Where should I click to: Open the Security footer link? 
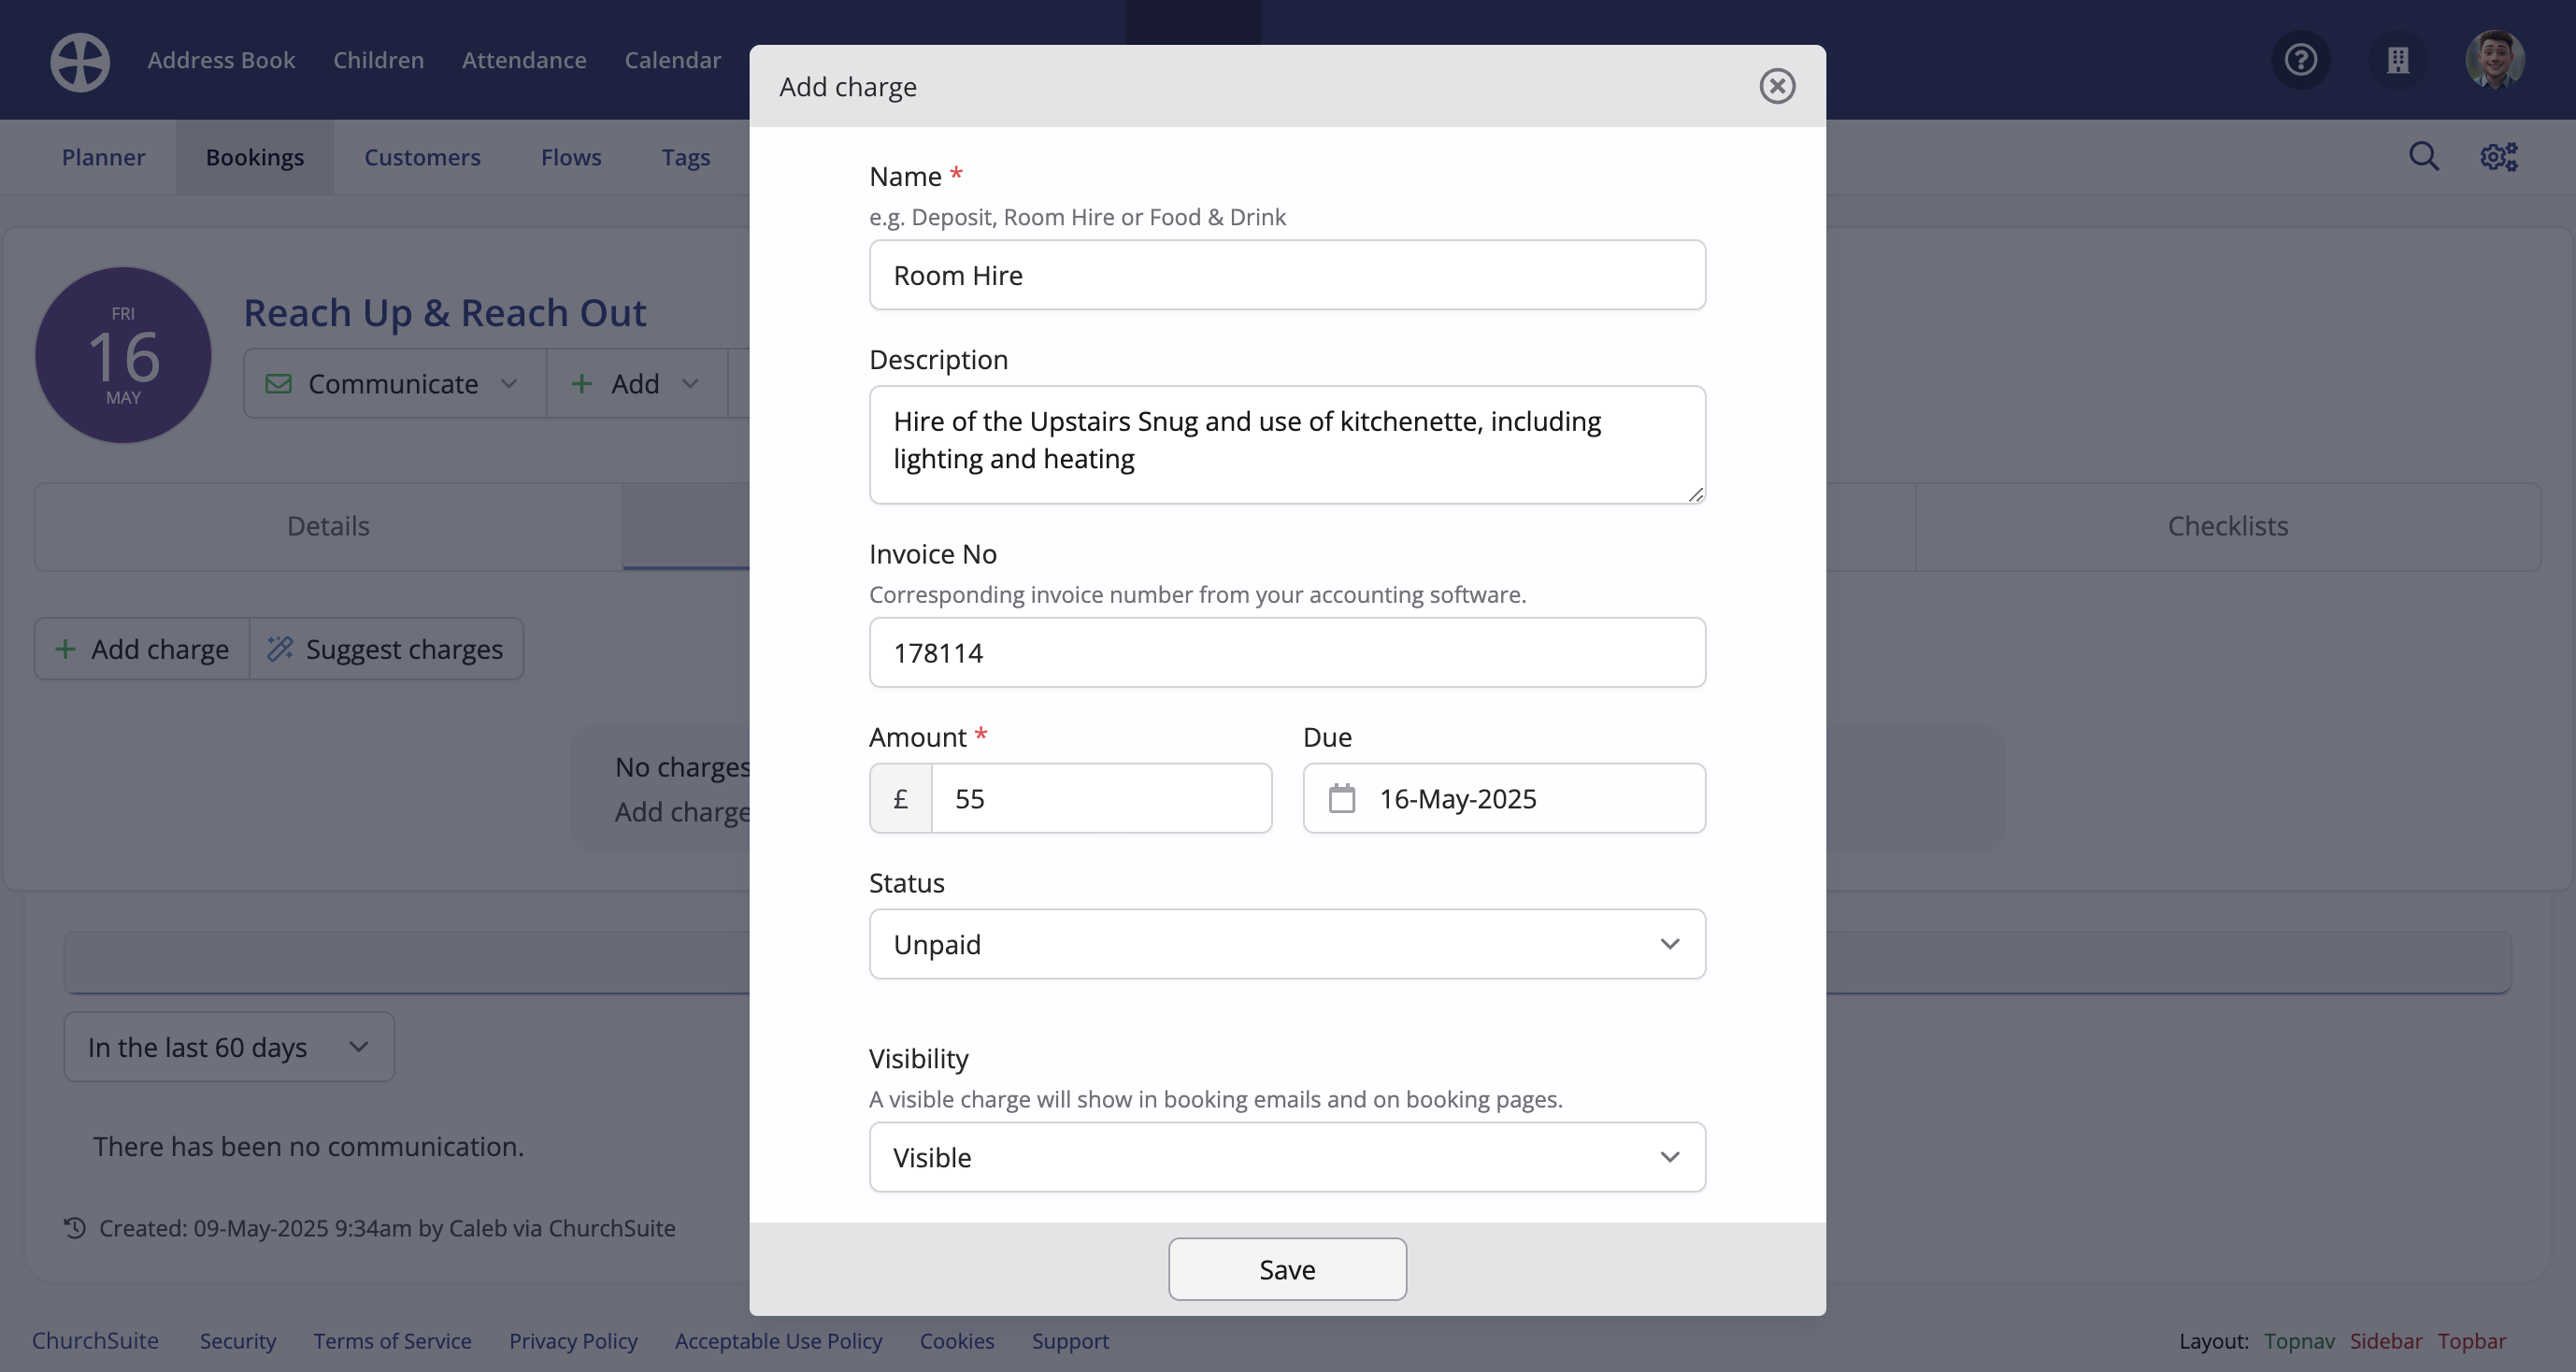click(x=237, y=1340)
